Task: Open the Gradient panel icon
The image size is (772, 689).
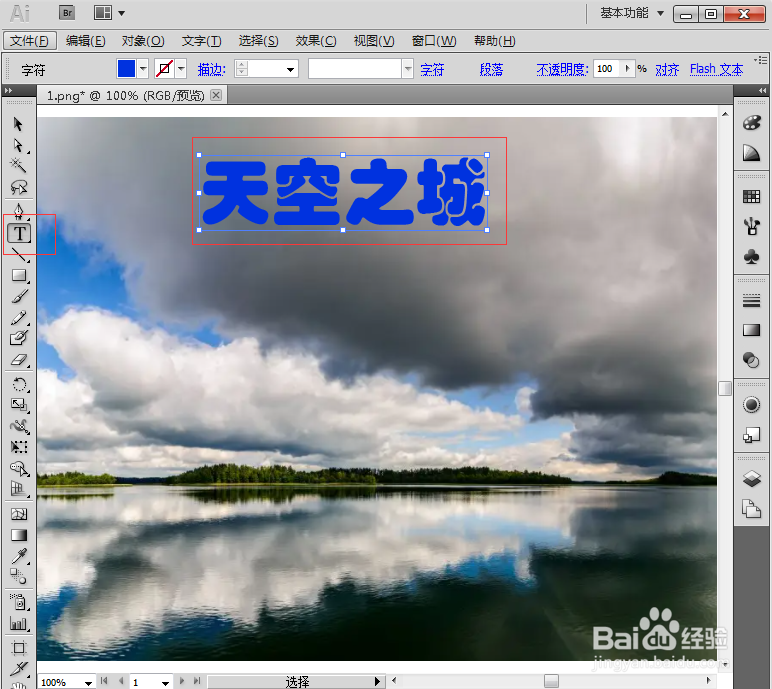Action: pyautogui.click(x=751, y=330)
